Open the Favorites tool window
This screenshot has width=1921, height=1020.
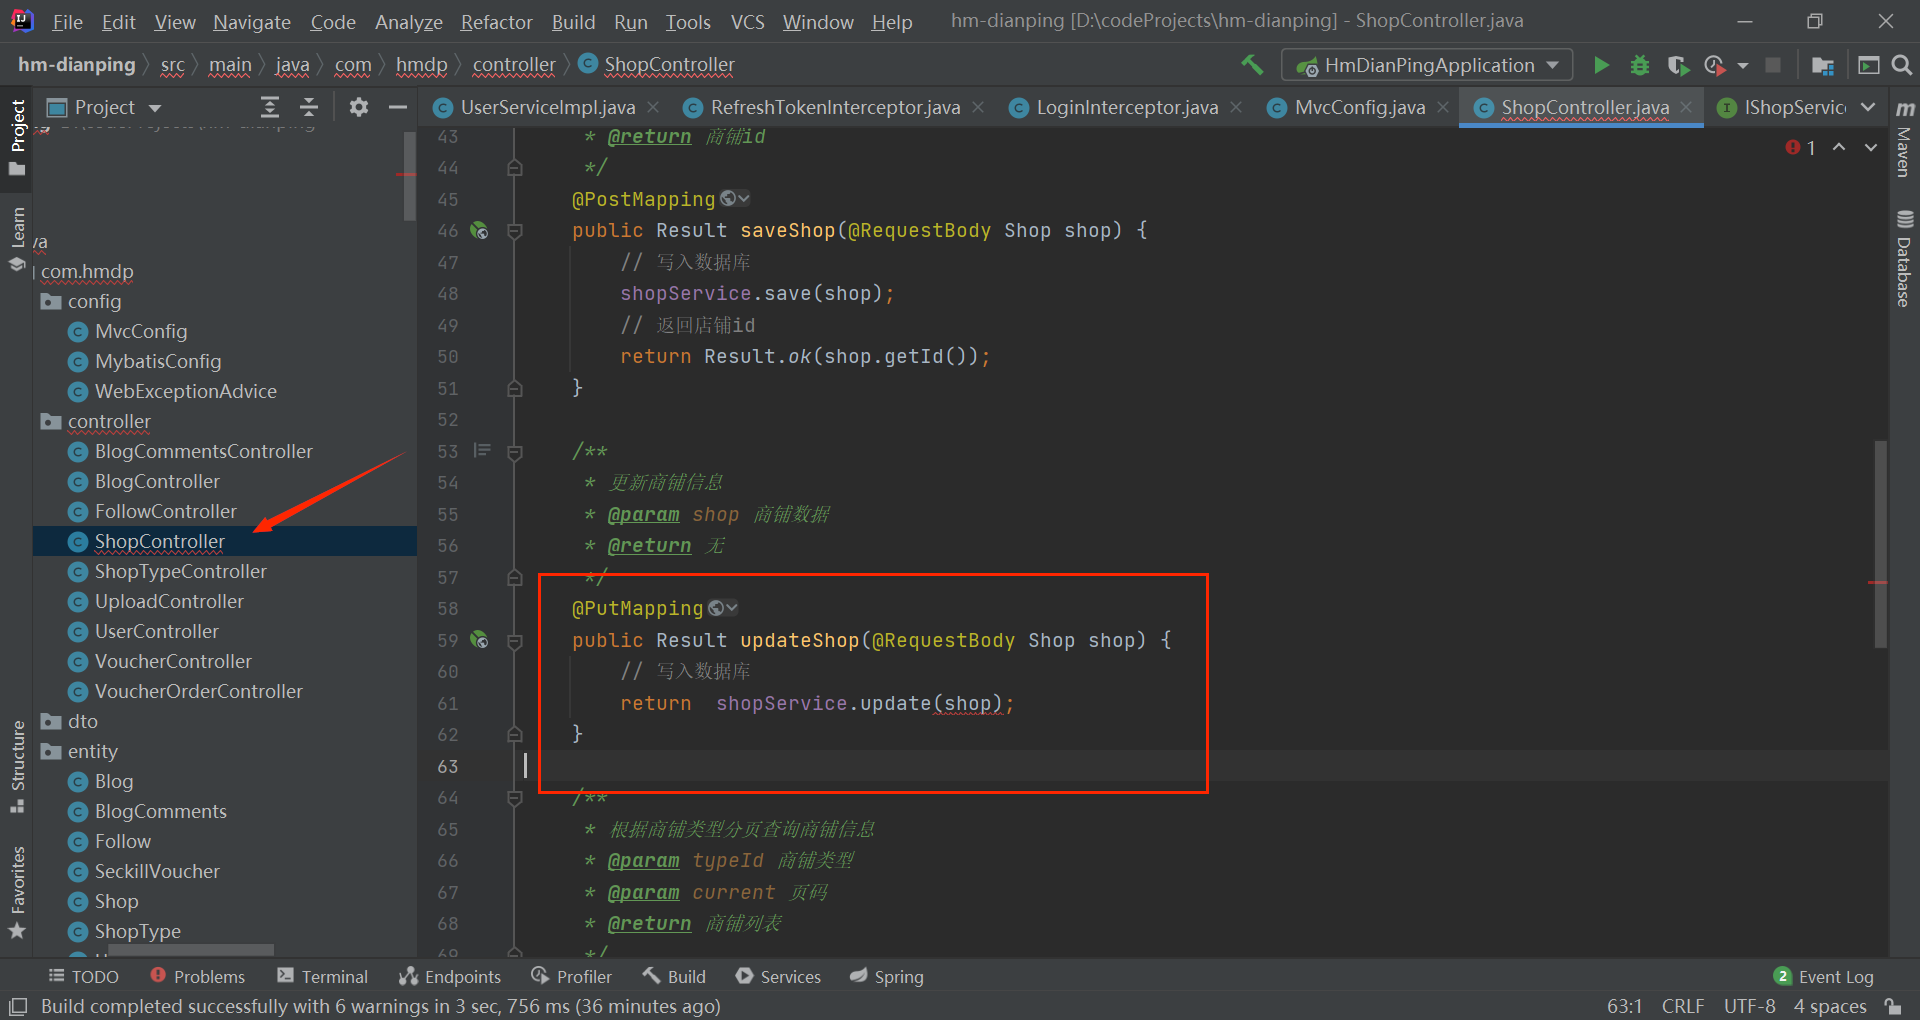pyautogui.click(x=18, y=892)
